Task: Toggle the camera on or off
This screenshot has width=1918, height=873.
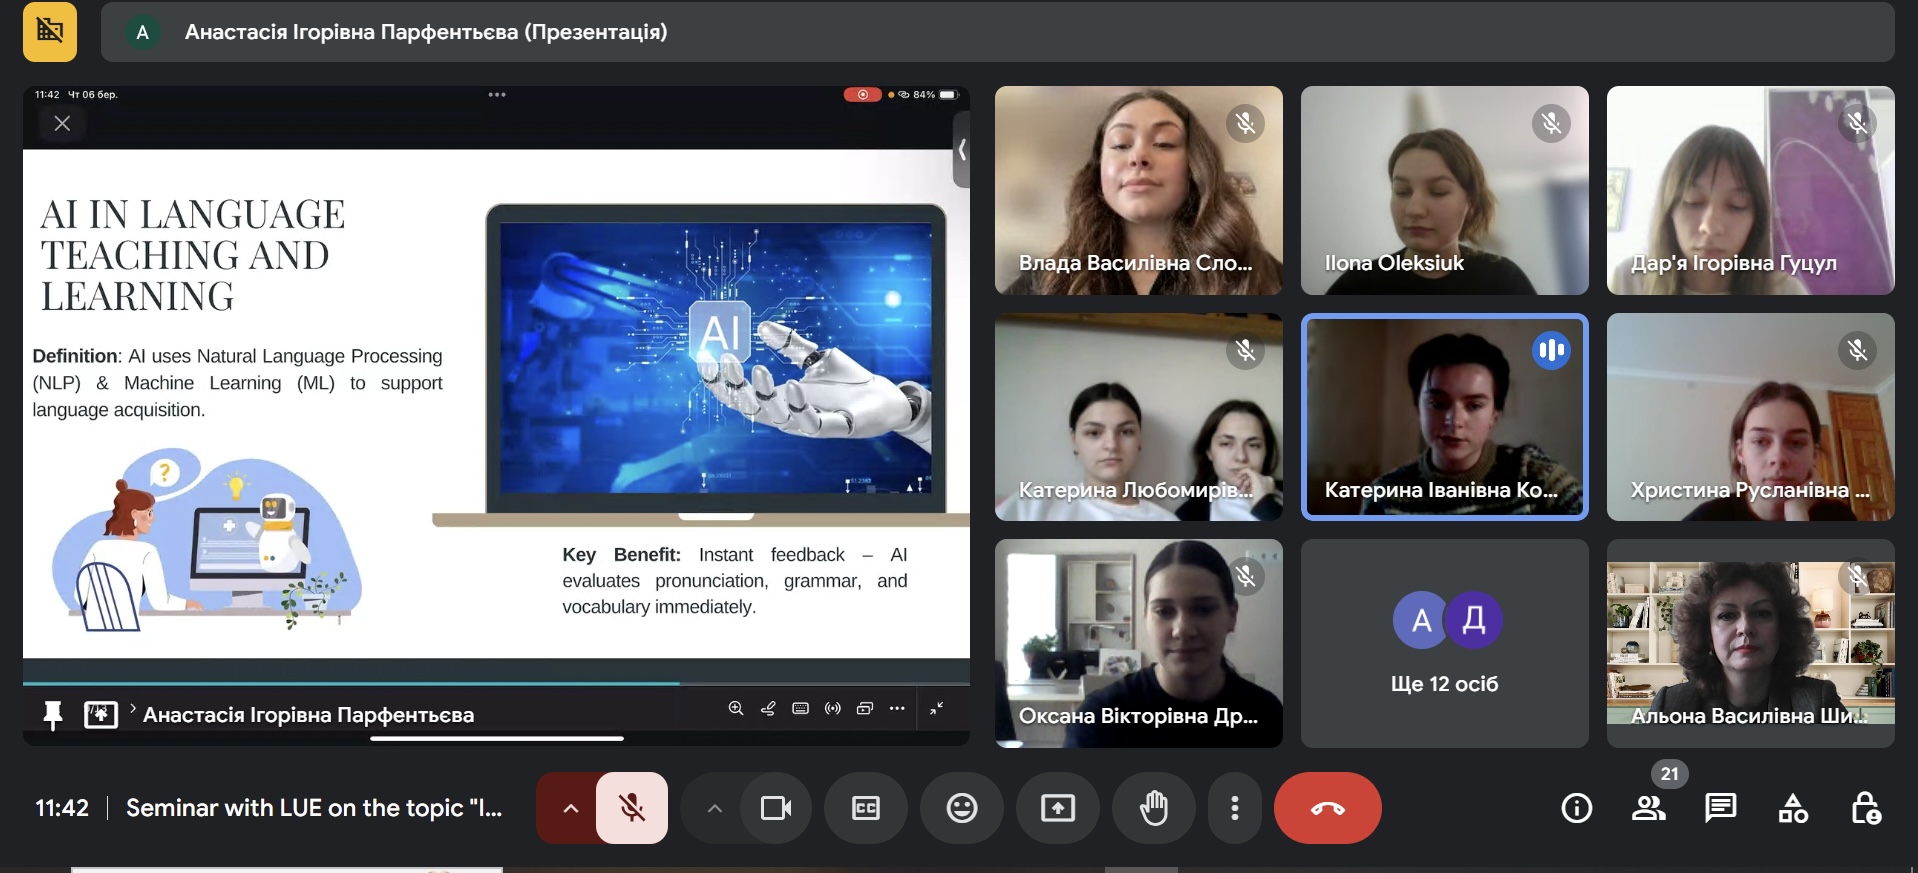Action: click(x=776, y=808)
